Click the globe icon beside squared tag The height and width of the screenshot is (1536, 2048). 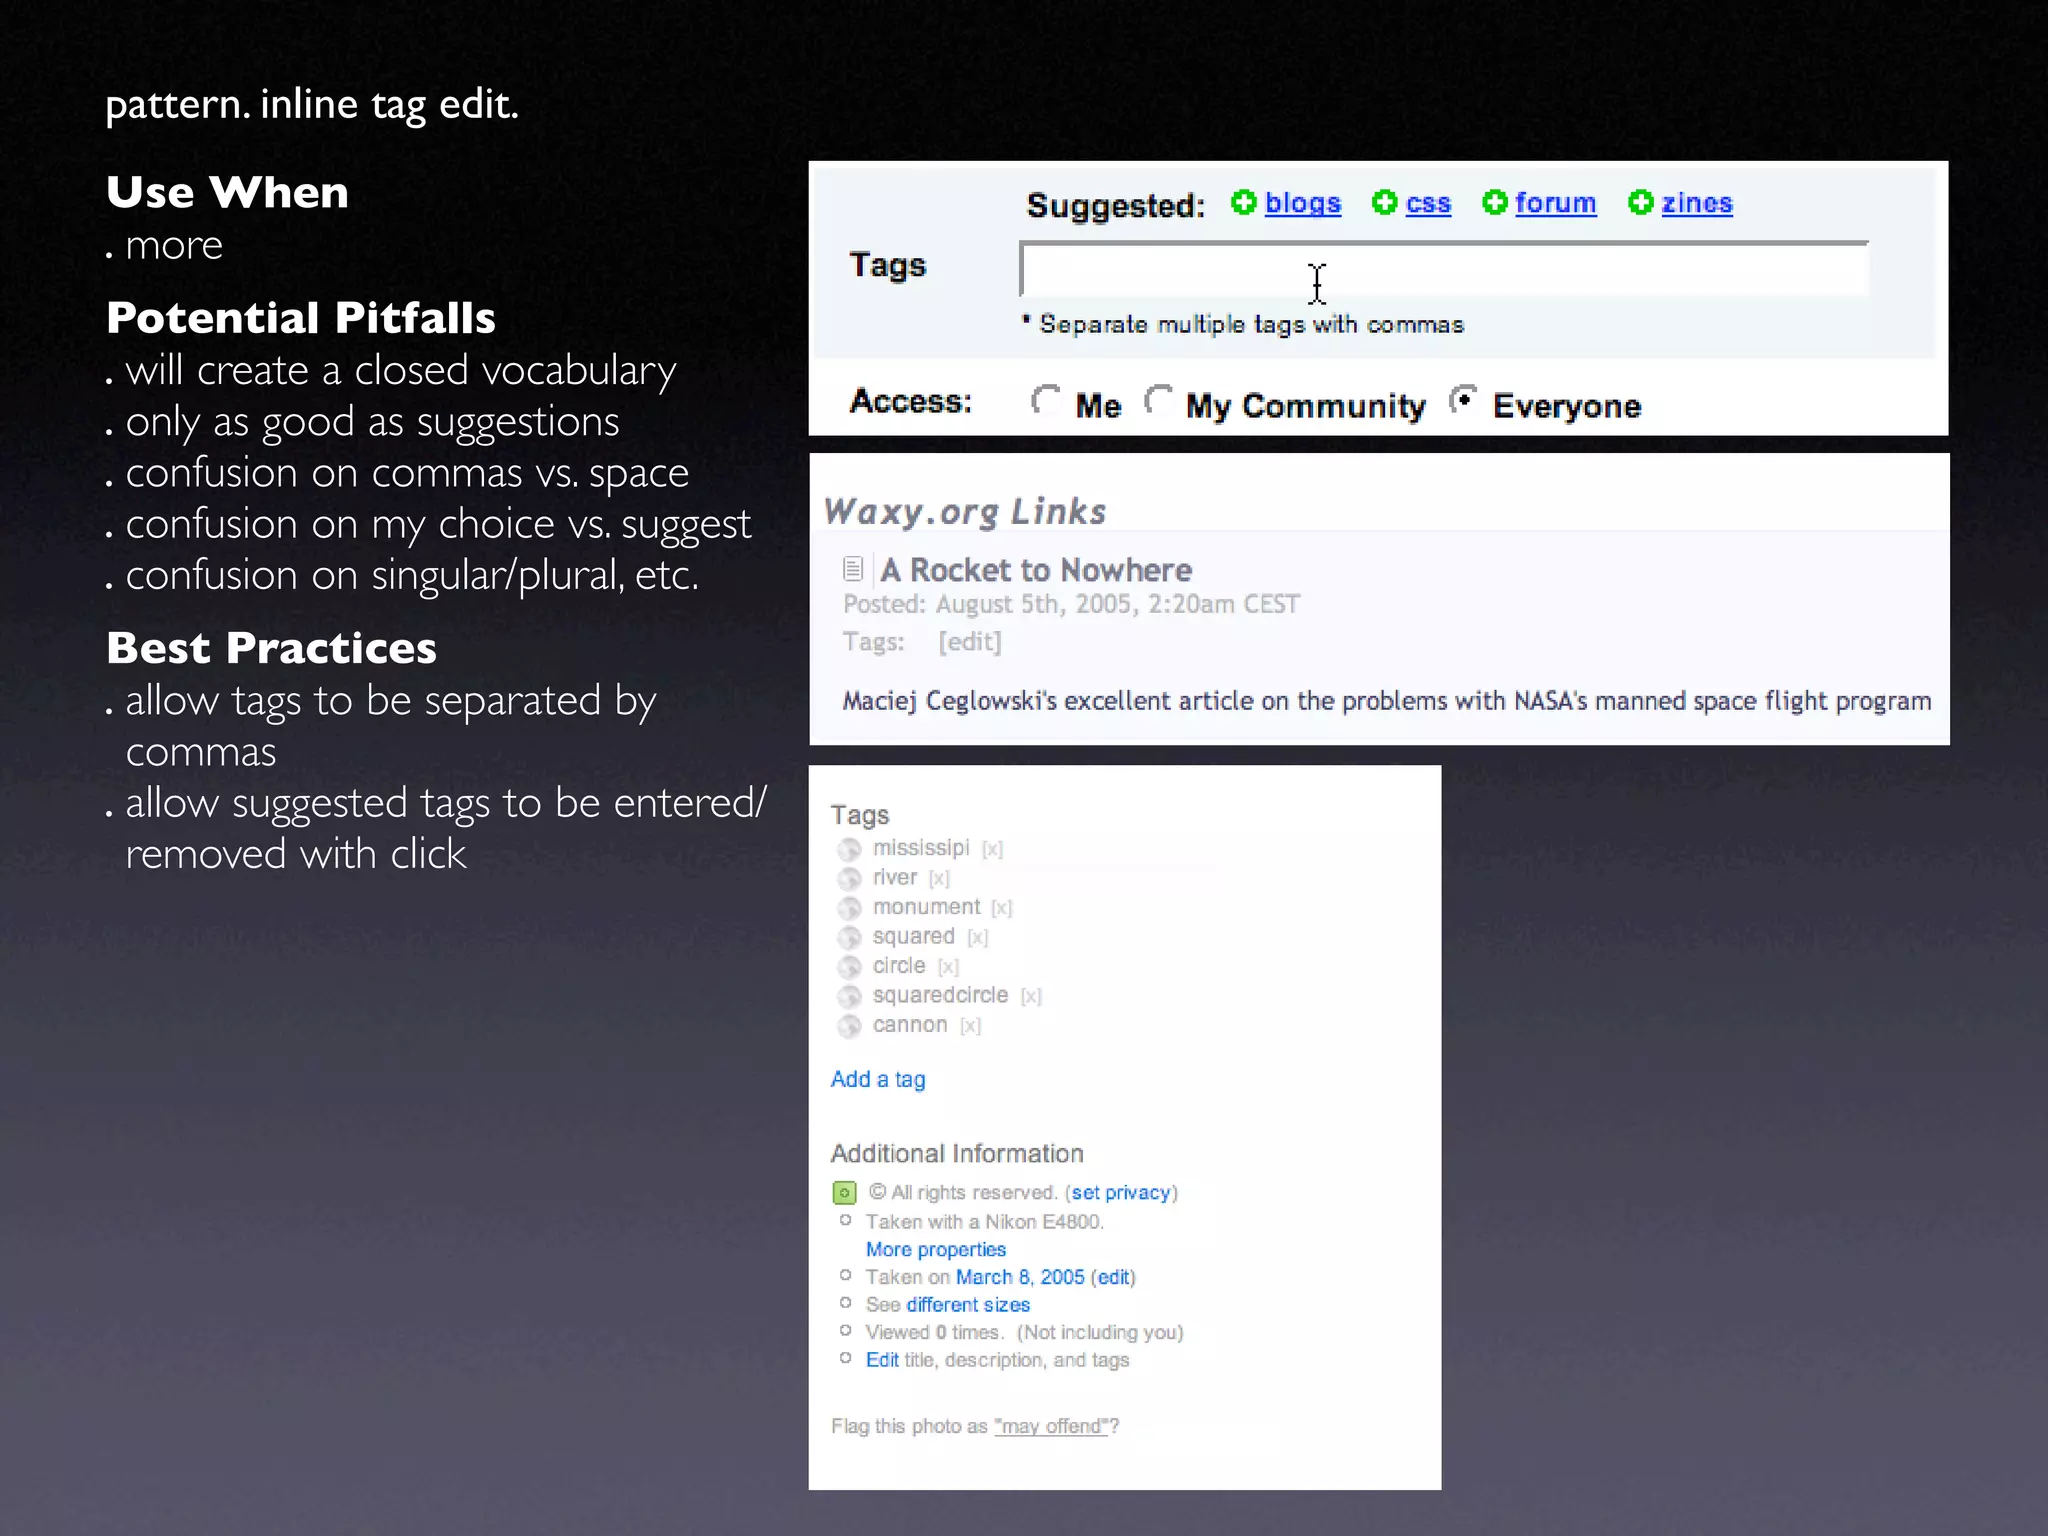849,937
